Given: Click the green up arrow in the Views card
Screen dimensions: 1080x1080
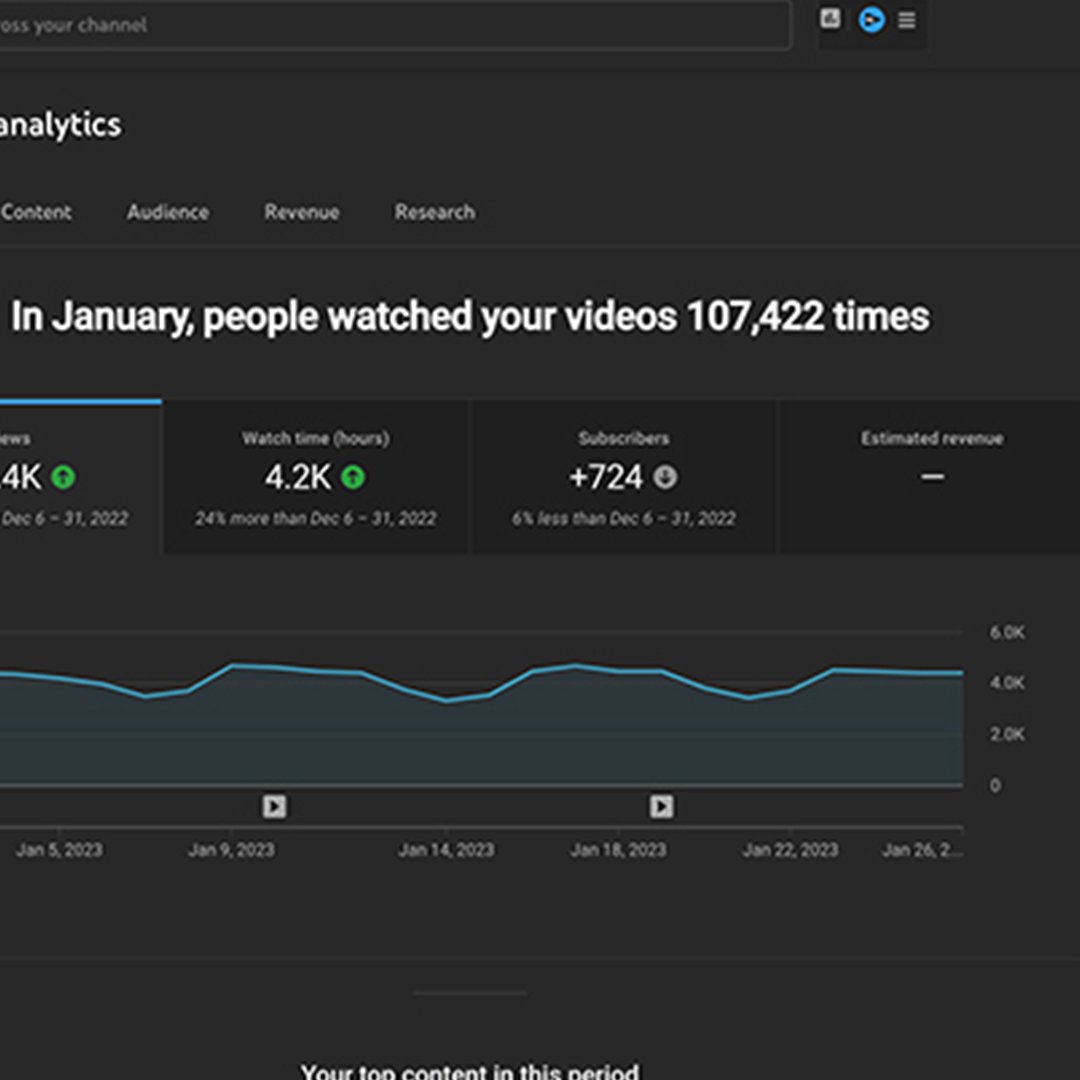Looking at the screenshot, I should (x=63, y=478).
